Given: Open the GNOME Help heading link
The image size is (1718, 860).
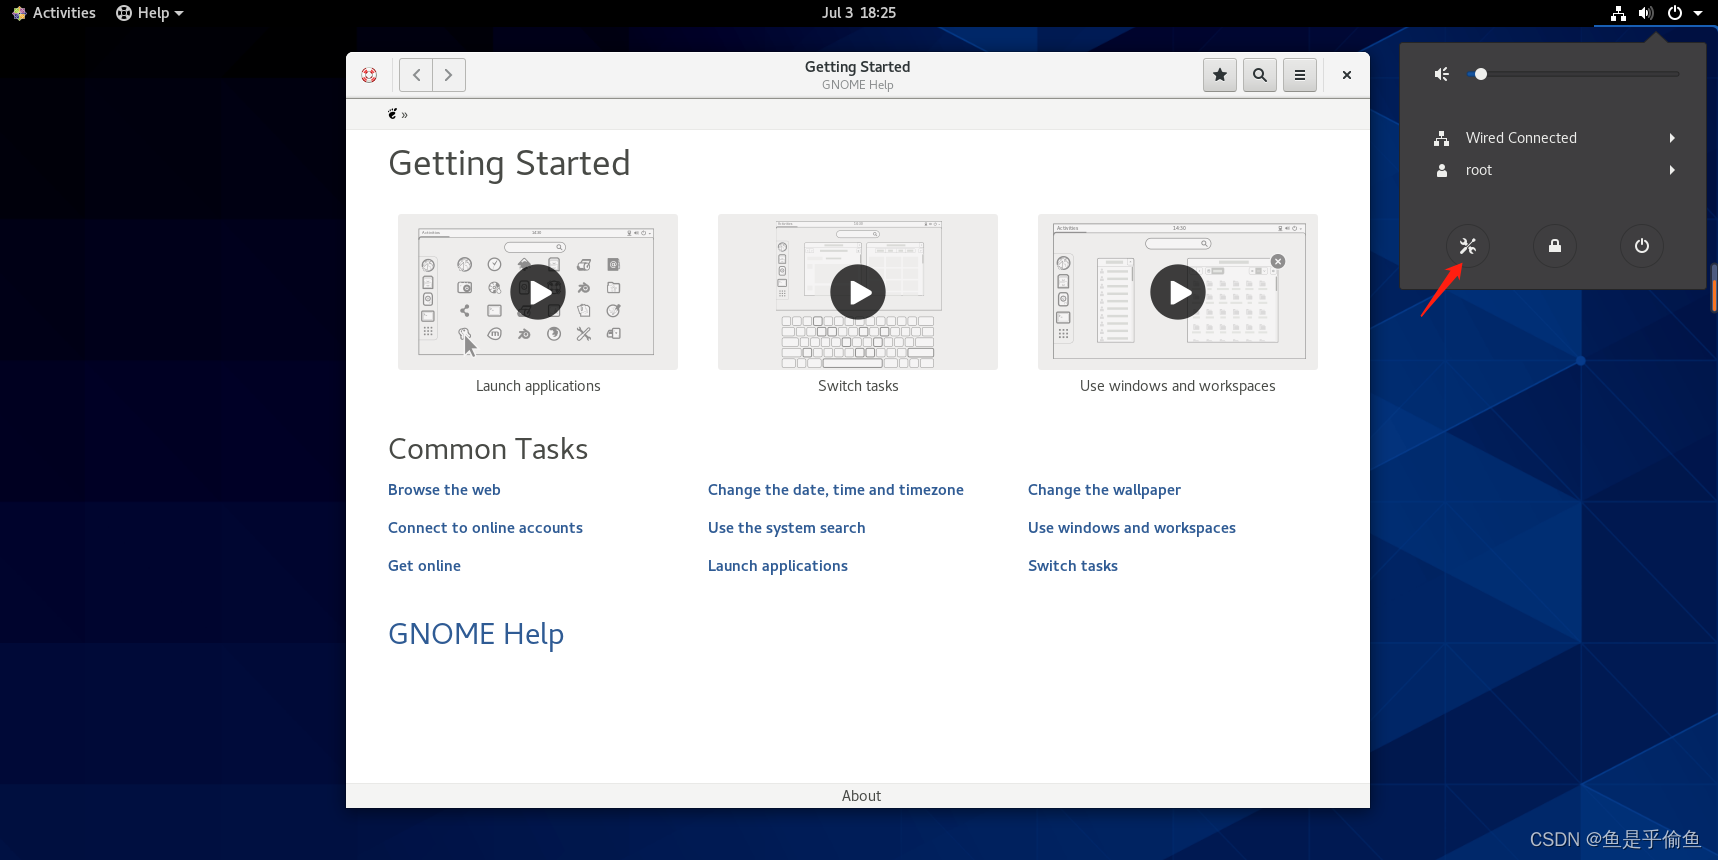Looking at the screenshot, I should [476, 634].
